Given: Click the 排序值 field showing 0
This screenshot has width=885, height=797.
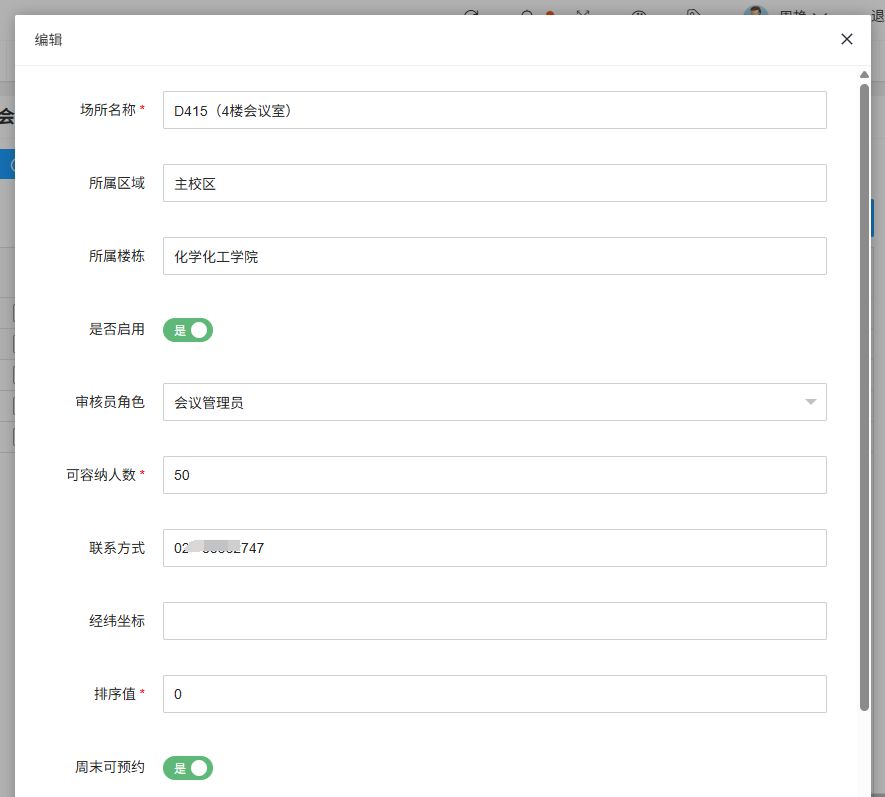Looking at the screenshot, I should coord(494,694).
